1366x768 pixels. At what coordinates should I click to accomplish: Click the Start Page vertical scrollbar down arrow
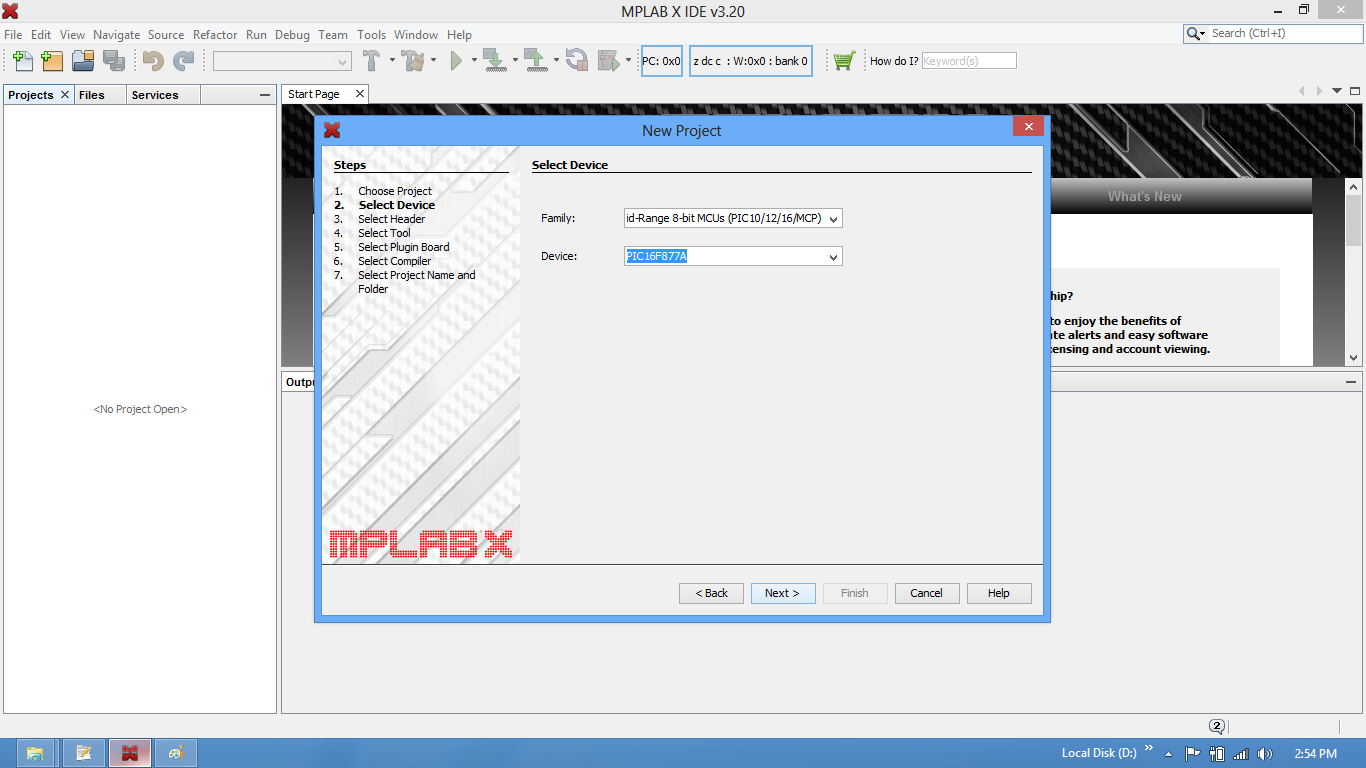tap(1354, 357)
